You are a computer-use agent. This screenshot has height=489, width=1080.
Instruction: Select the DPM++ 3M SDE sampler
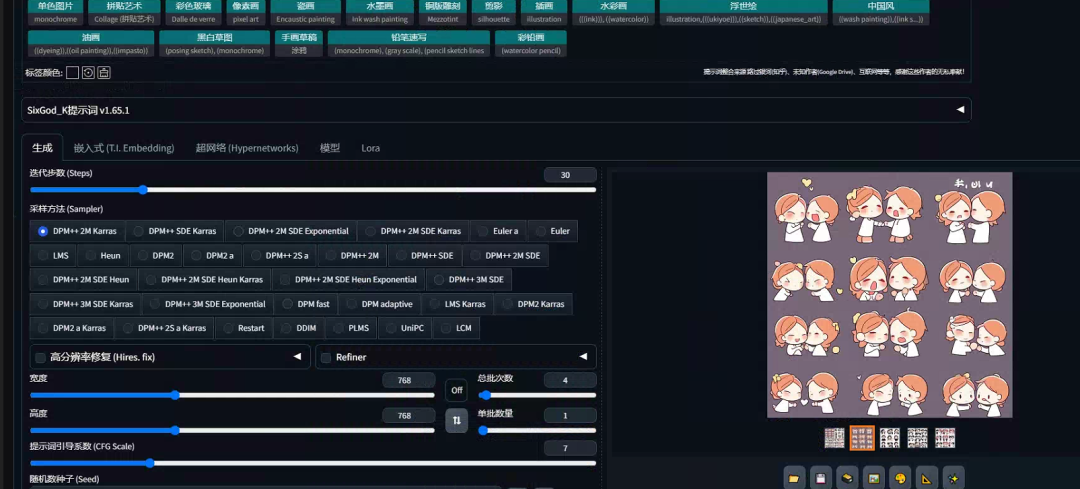(x=469, y=280)
